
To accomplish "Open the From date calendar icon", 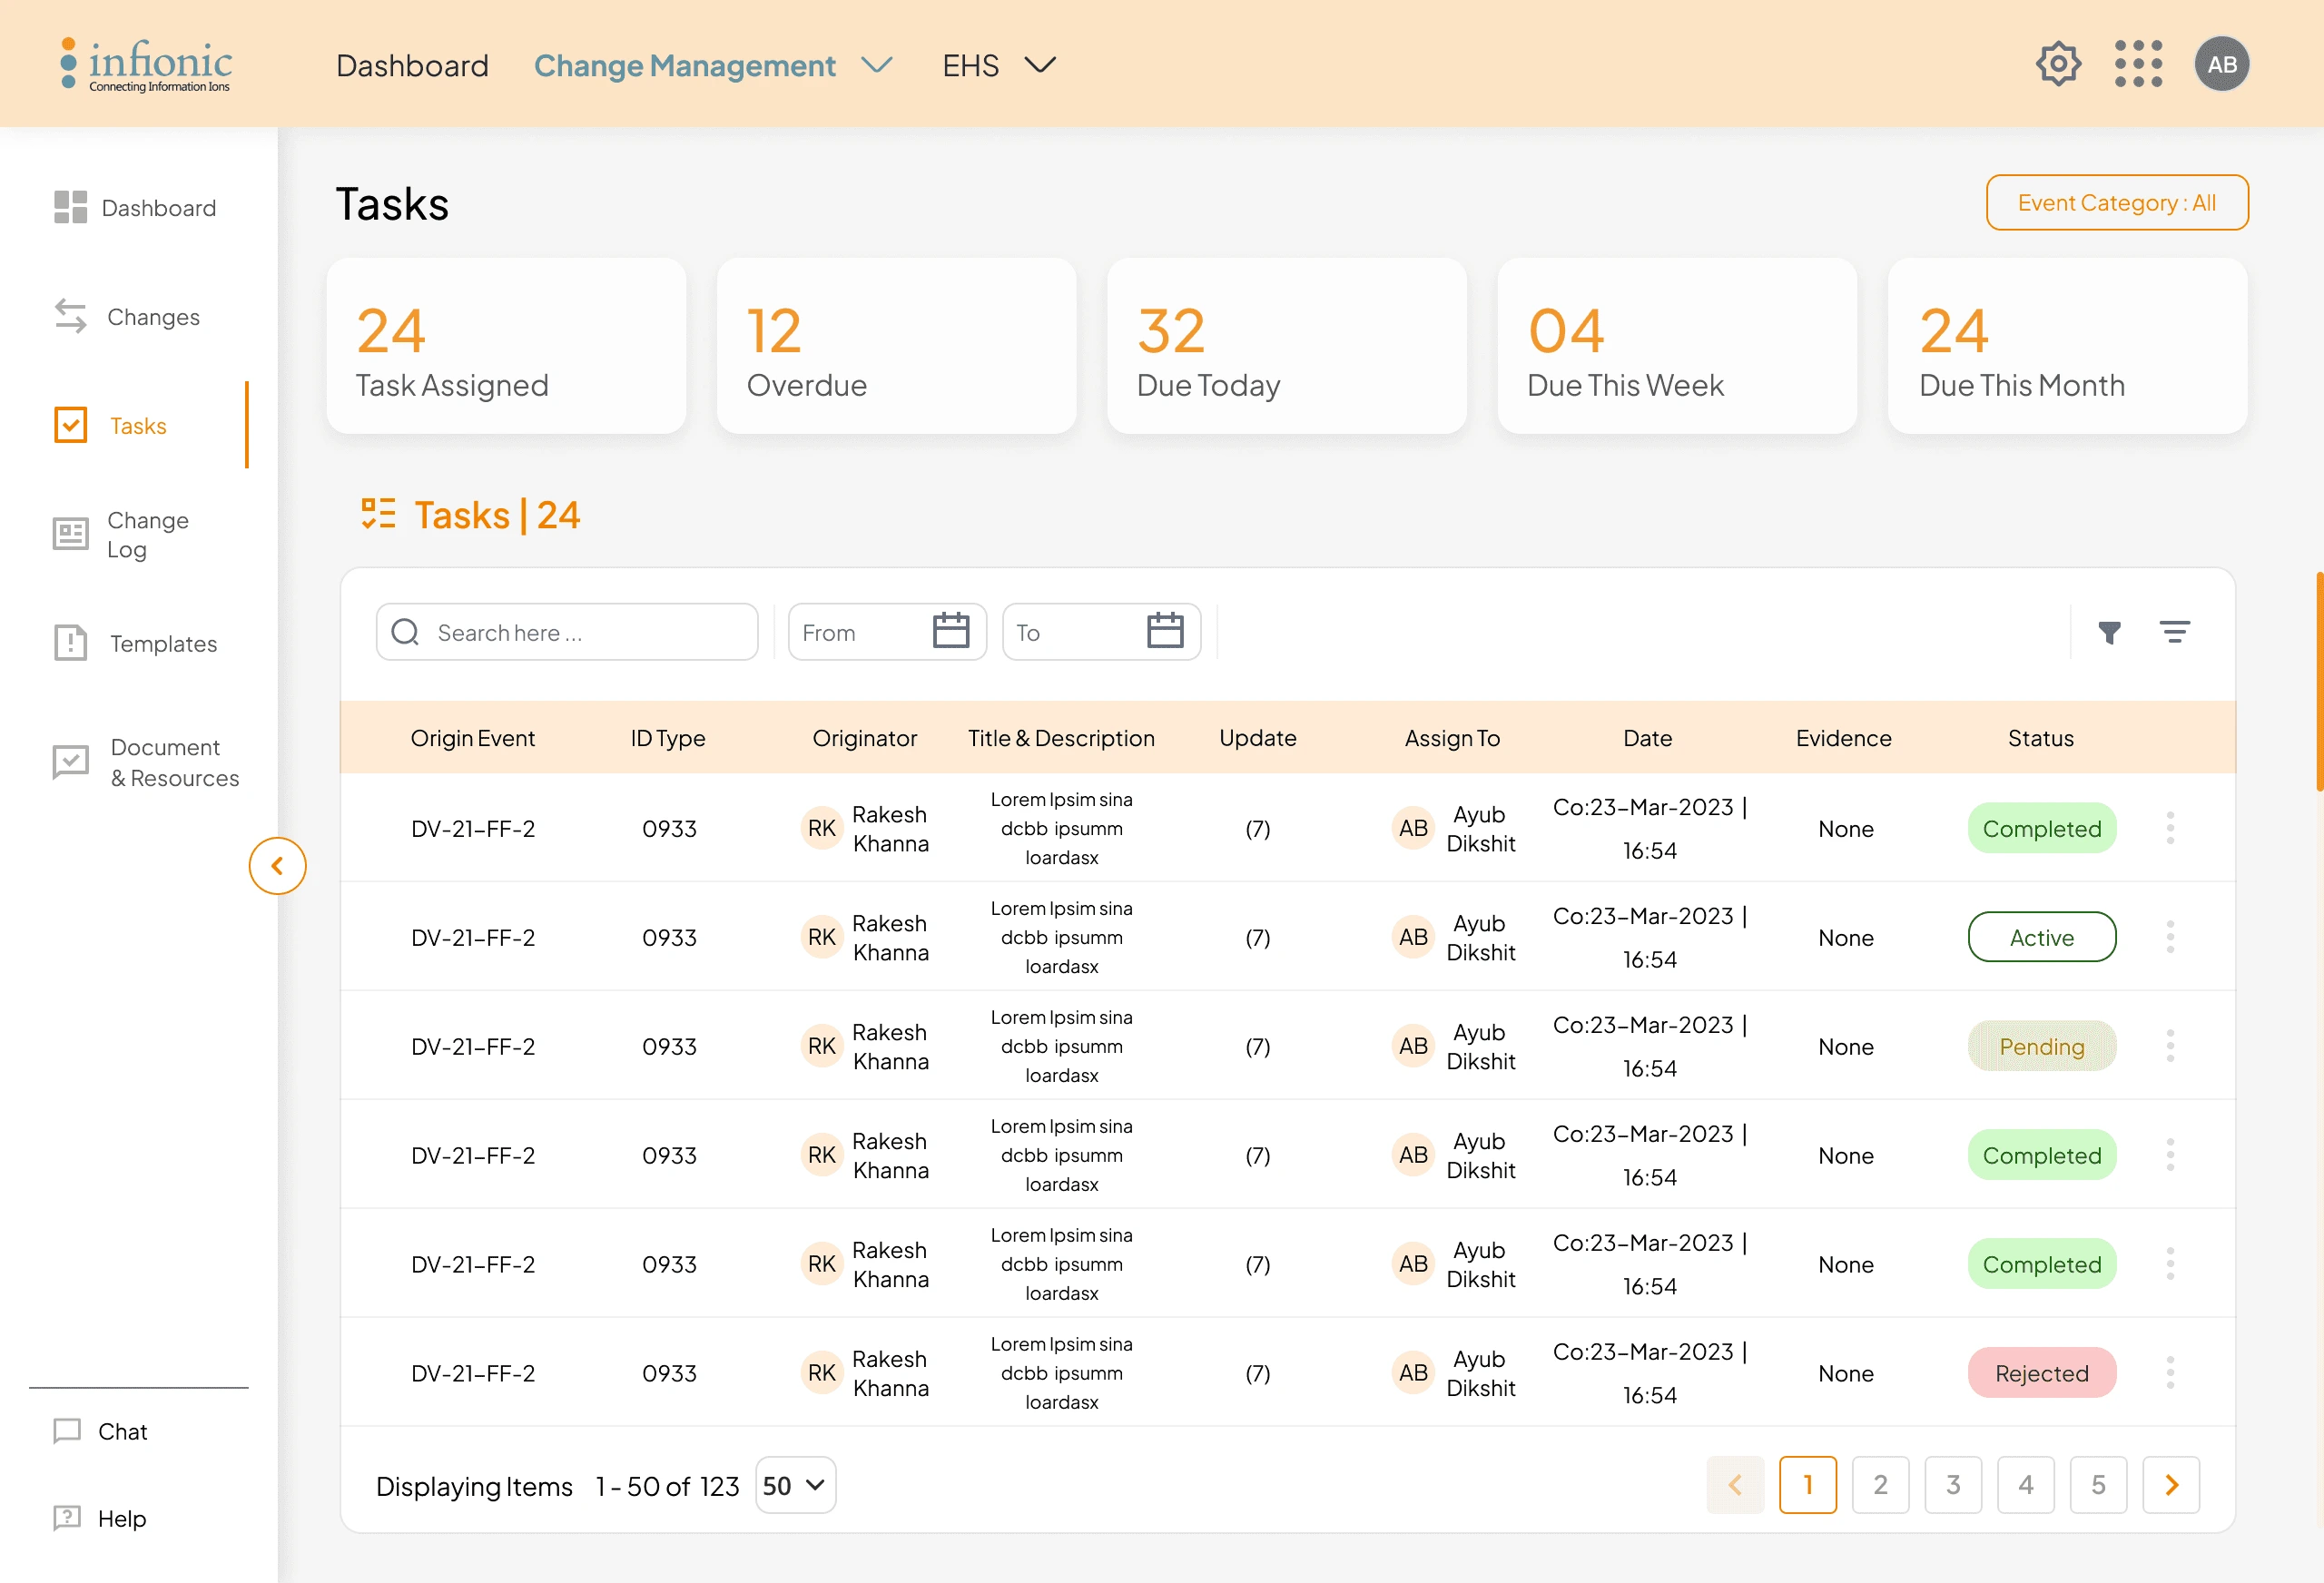I will (x=950, y=632).
